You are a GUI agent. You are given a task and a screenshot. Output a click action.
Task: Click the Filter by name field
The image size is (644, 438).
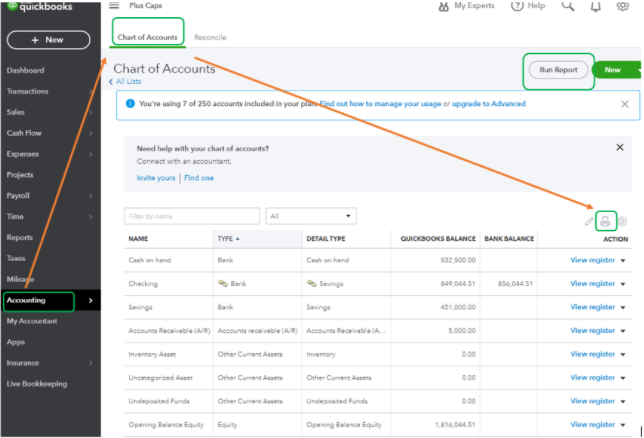(x=192, y=215)
